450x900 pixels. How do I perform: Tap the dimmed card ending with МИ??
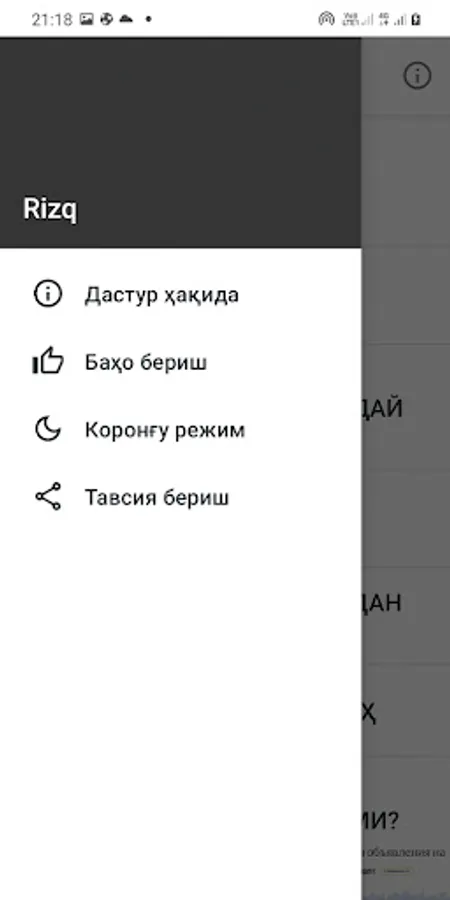[406, 827]
